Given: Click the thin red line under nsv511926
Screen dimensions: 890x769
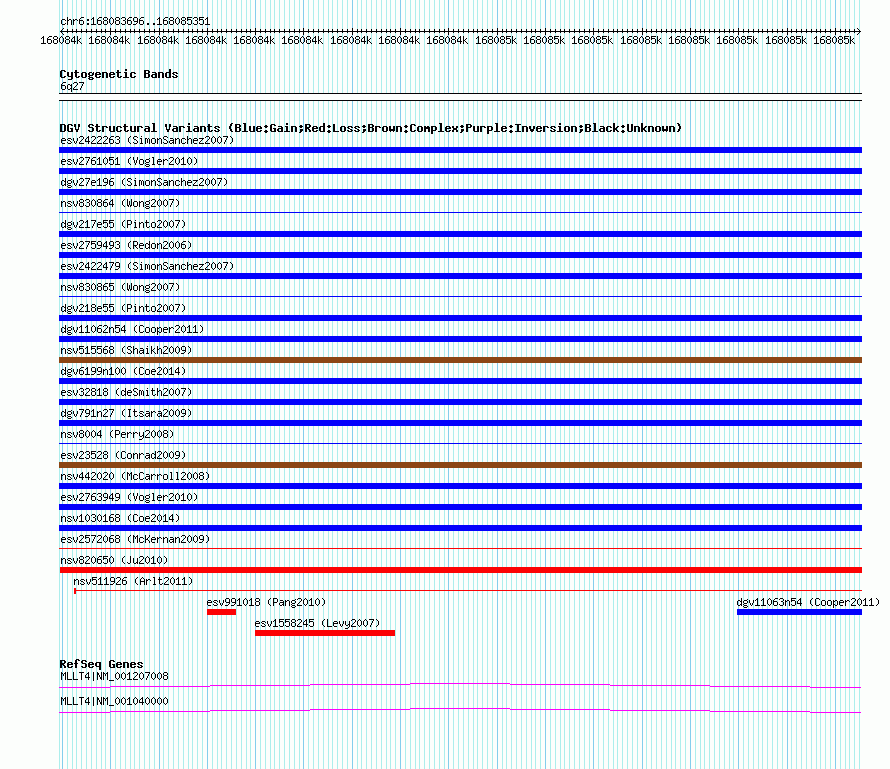Looking at the screenshot, I should (x=468, y=591).
